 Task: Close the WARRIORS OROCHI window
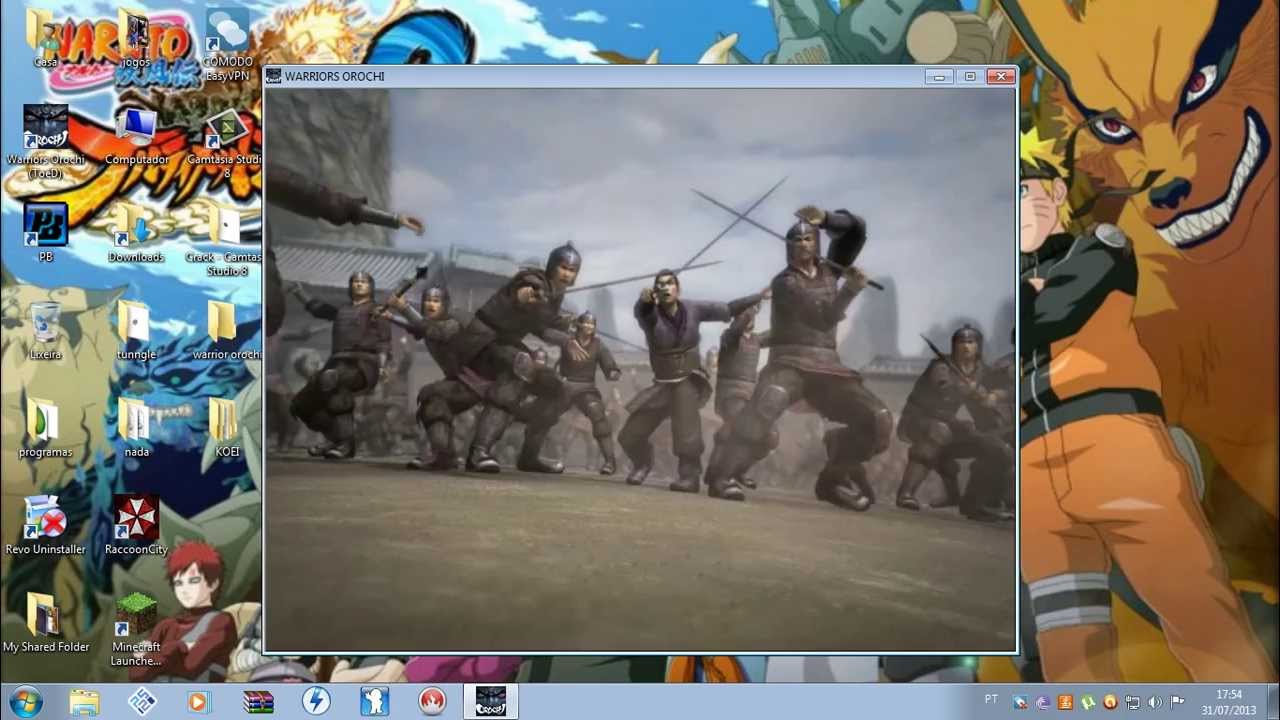pos(1001,76)
